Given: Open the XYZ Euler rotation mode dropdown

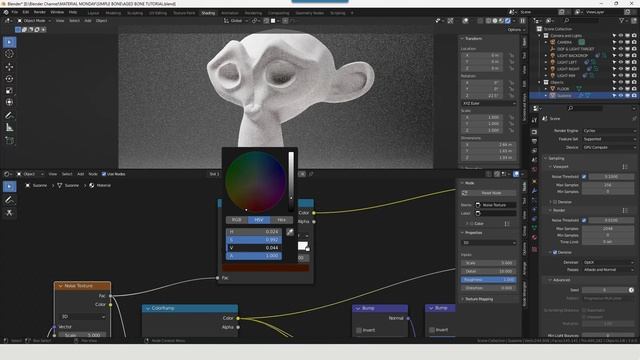Looking at the screenshot, I should point(489,103).
